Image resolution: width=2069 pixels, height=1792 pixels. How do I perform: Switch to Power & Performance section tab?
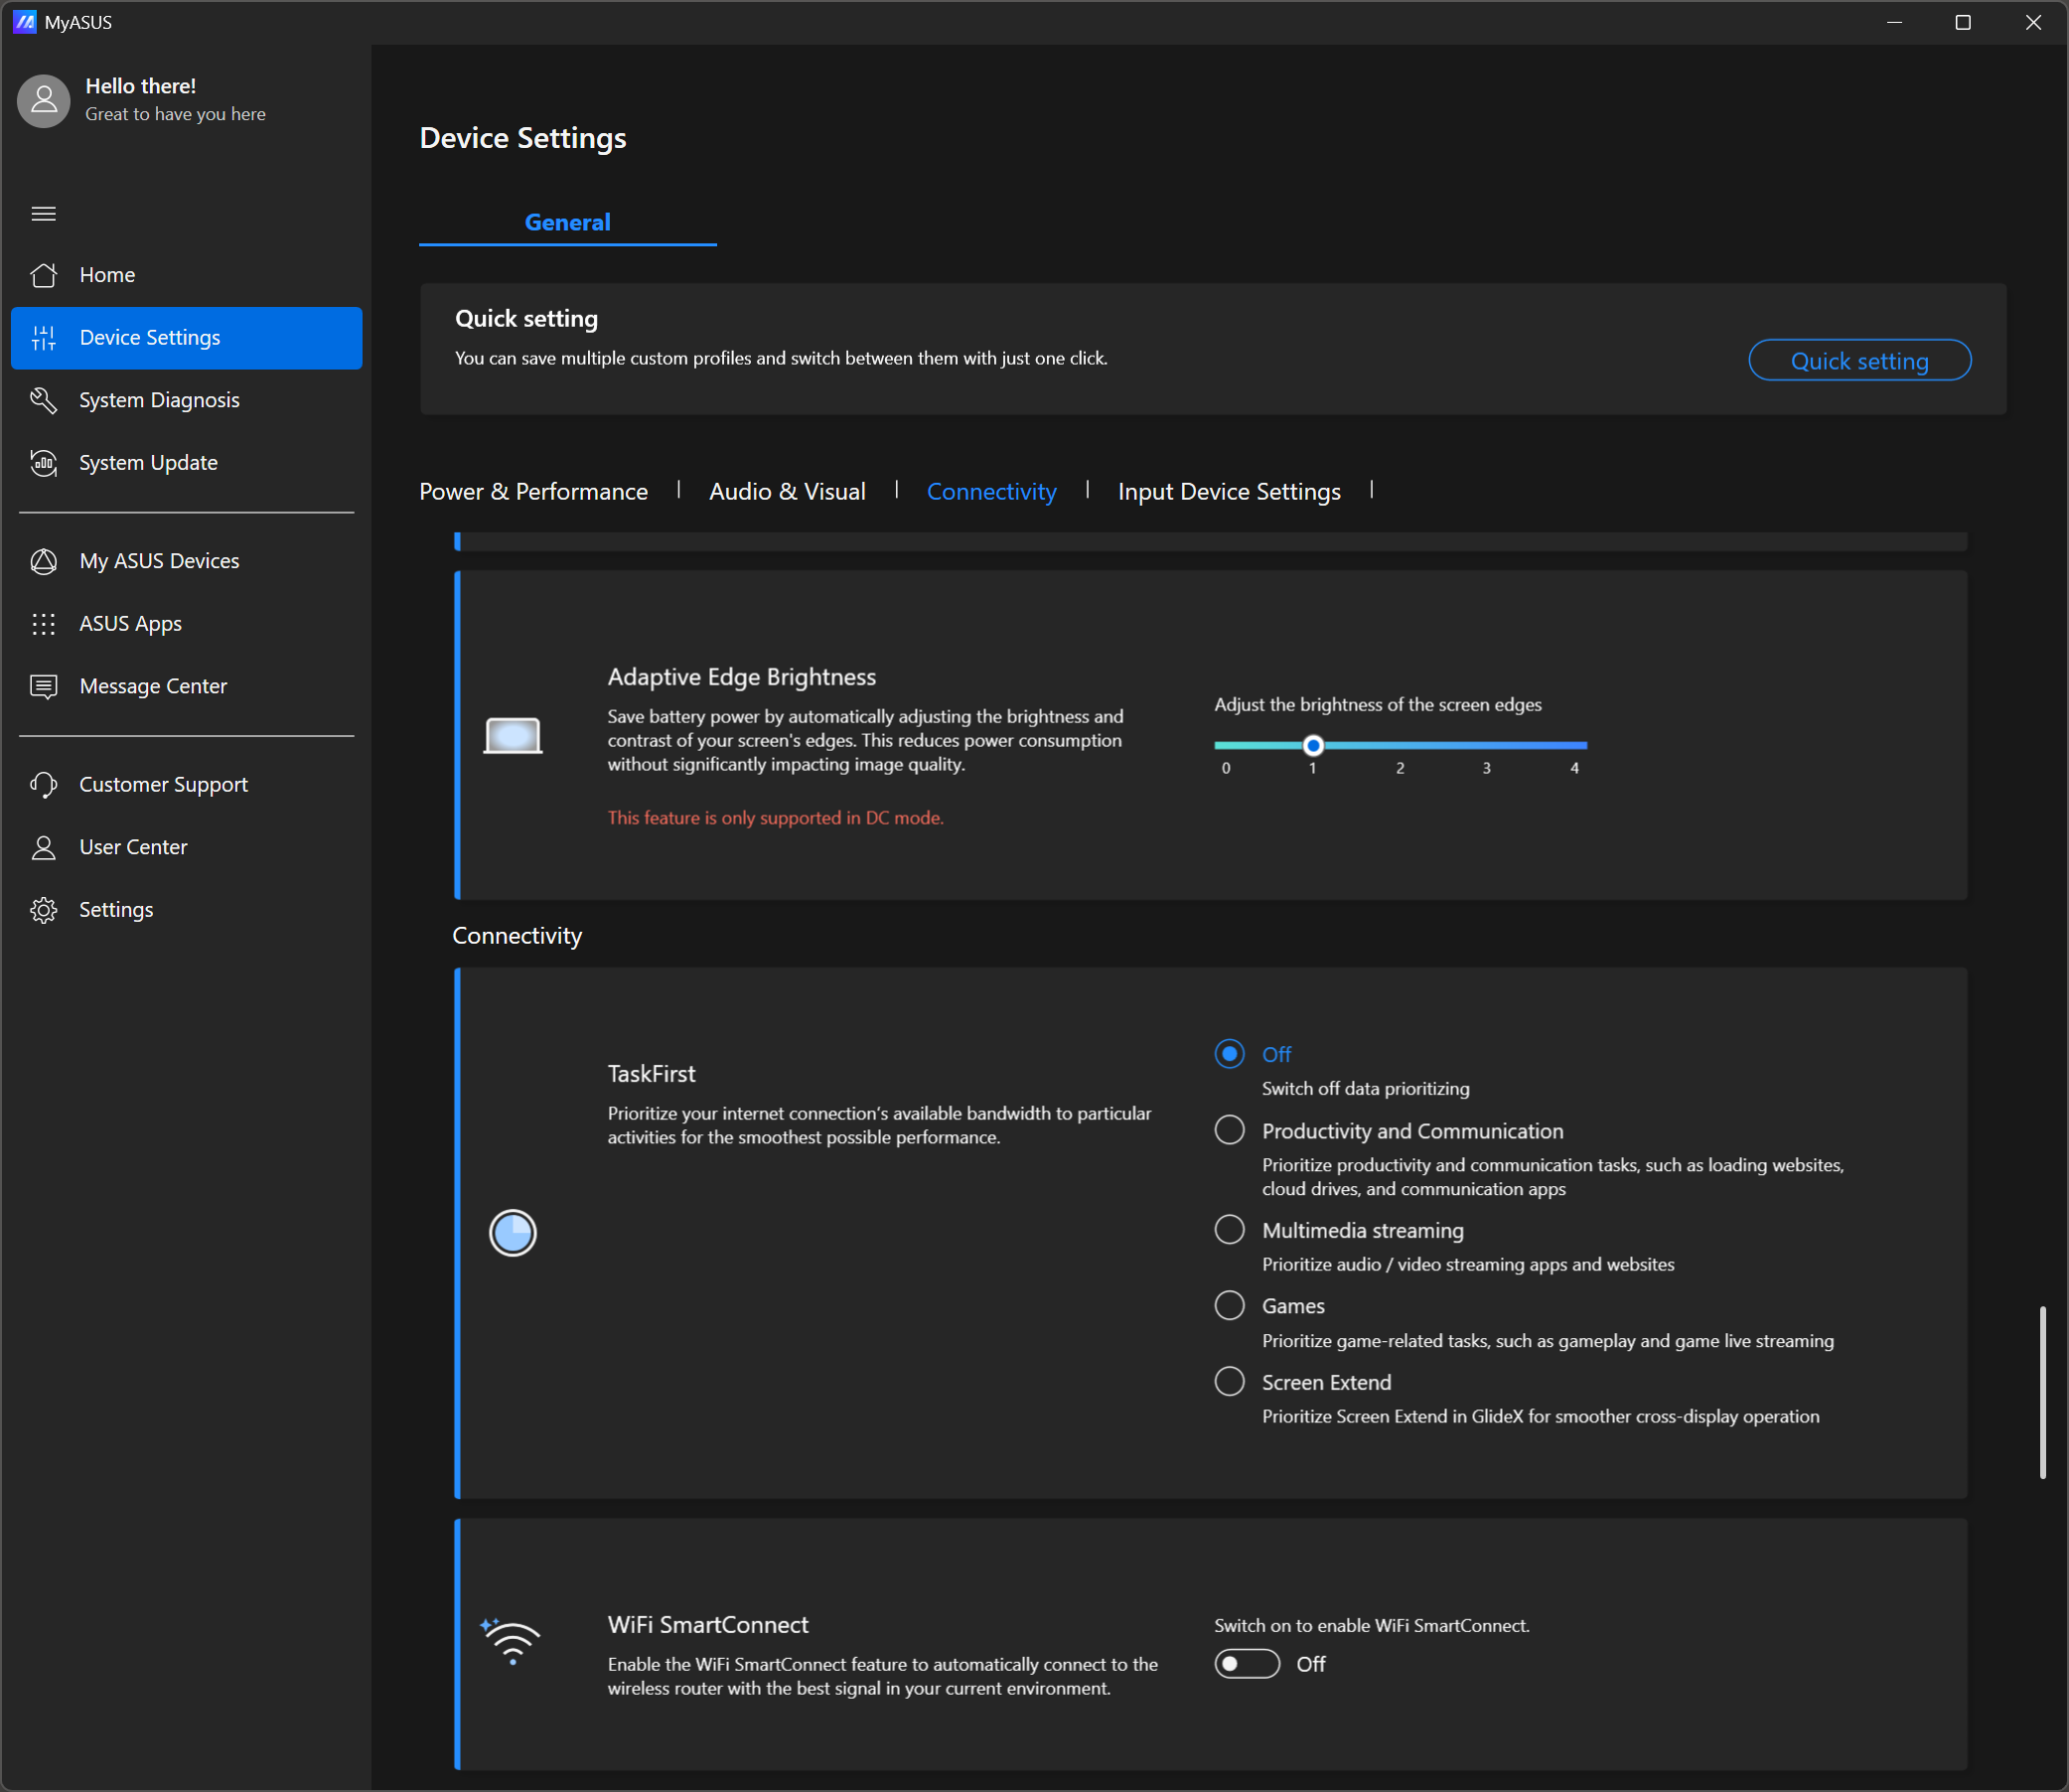533,491
